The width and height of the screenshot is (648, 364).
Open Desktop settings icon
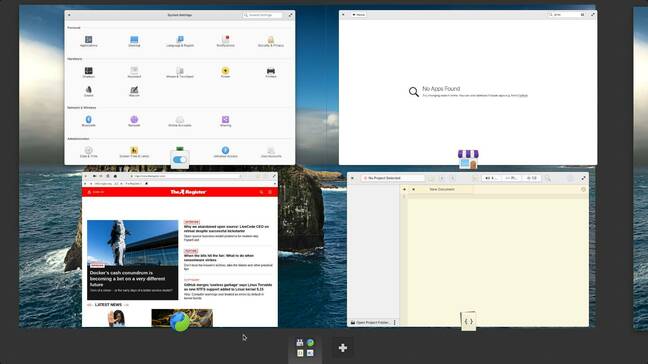pyautogui.click(x=134, y=41)
